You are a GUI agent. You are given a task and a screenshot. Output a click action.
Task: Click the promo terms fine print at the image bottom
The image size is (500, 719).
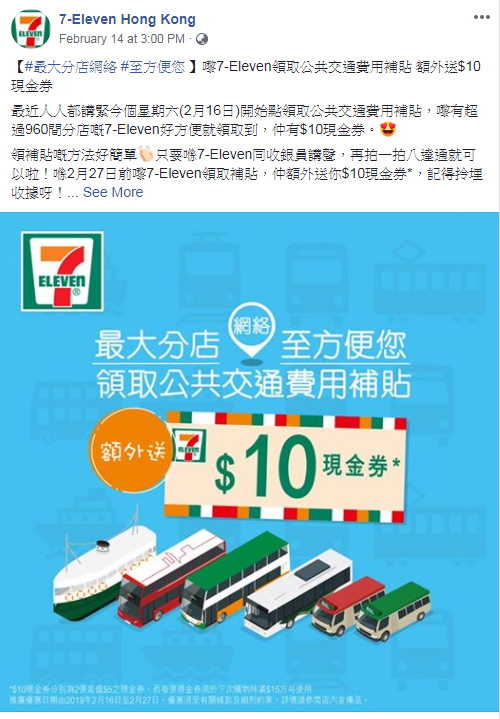click(188, 694)
